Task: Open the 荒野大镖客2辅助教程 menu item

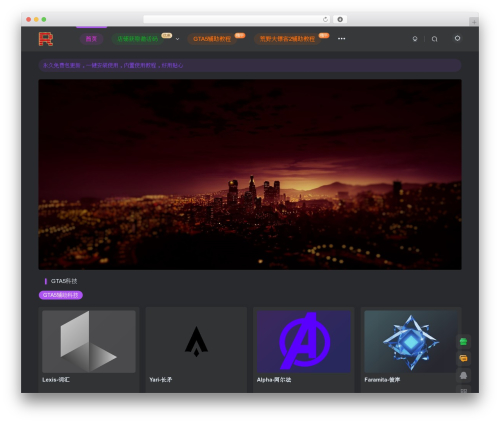Action: click(287, 39)
